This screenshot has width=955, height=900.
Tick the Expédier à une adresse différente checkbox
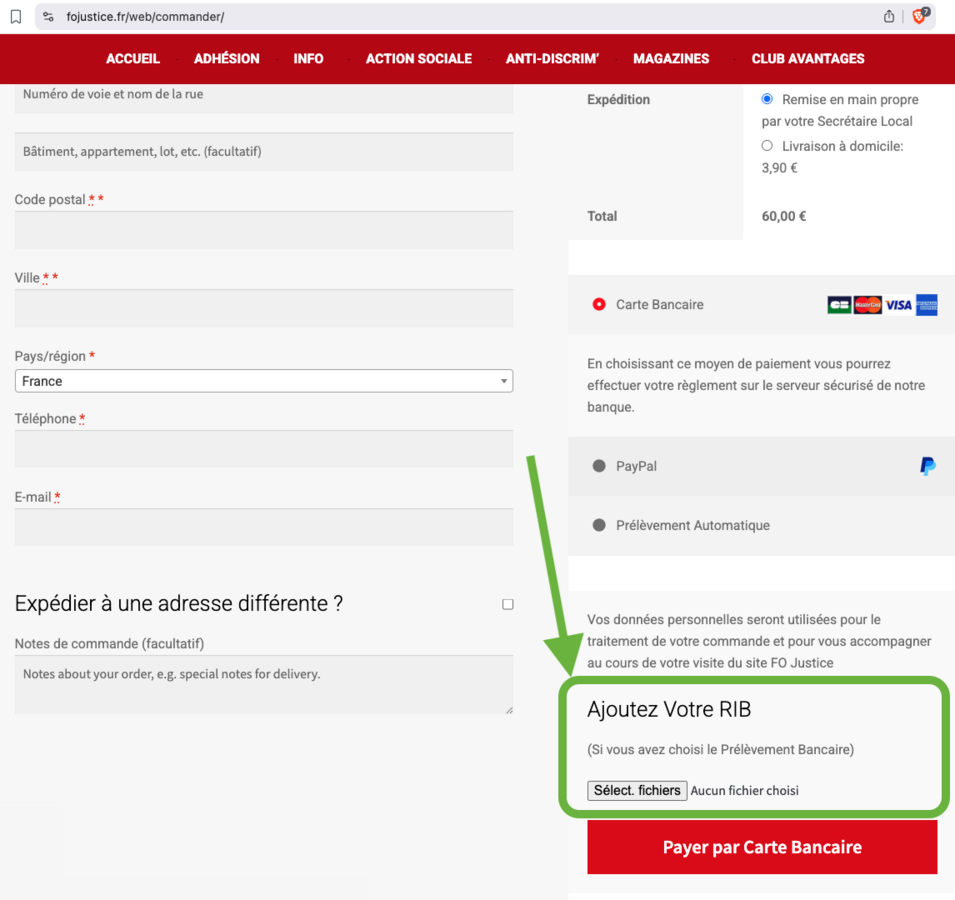(508, 604)
